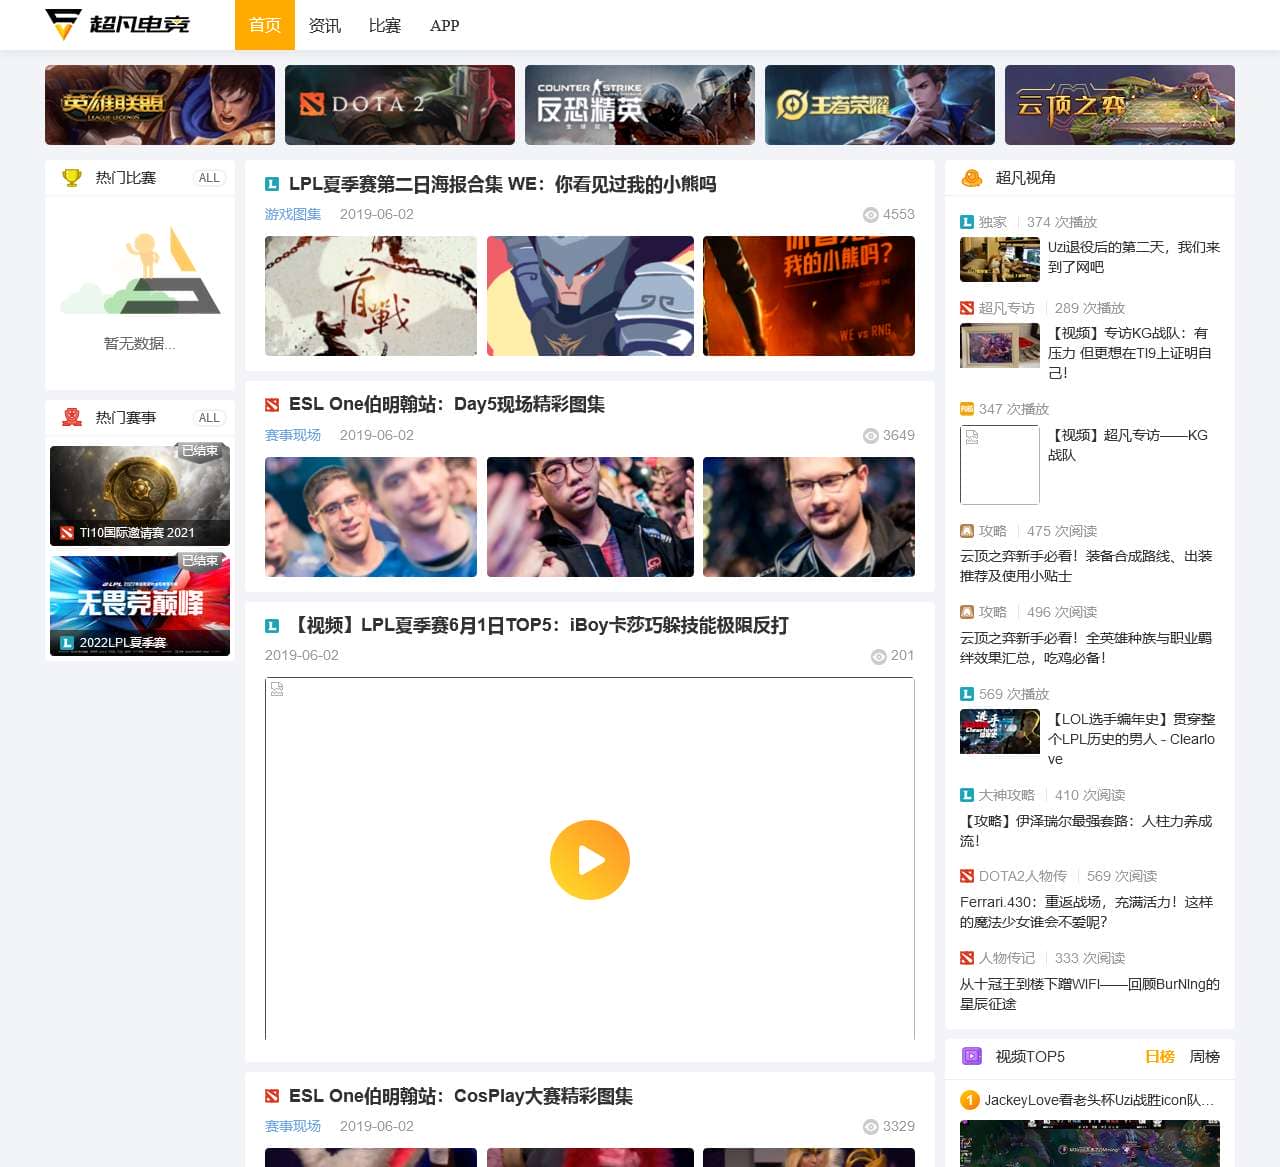Open the 我的小熊吗 WE vs RNG poster
Image resolution: width=1280 pixels, height=1167 pixels.
(809, 296)
